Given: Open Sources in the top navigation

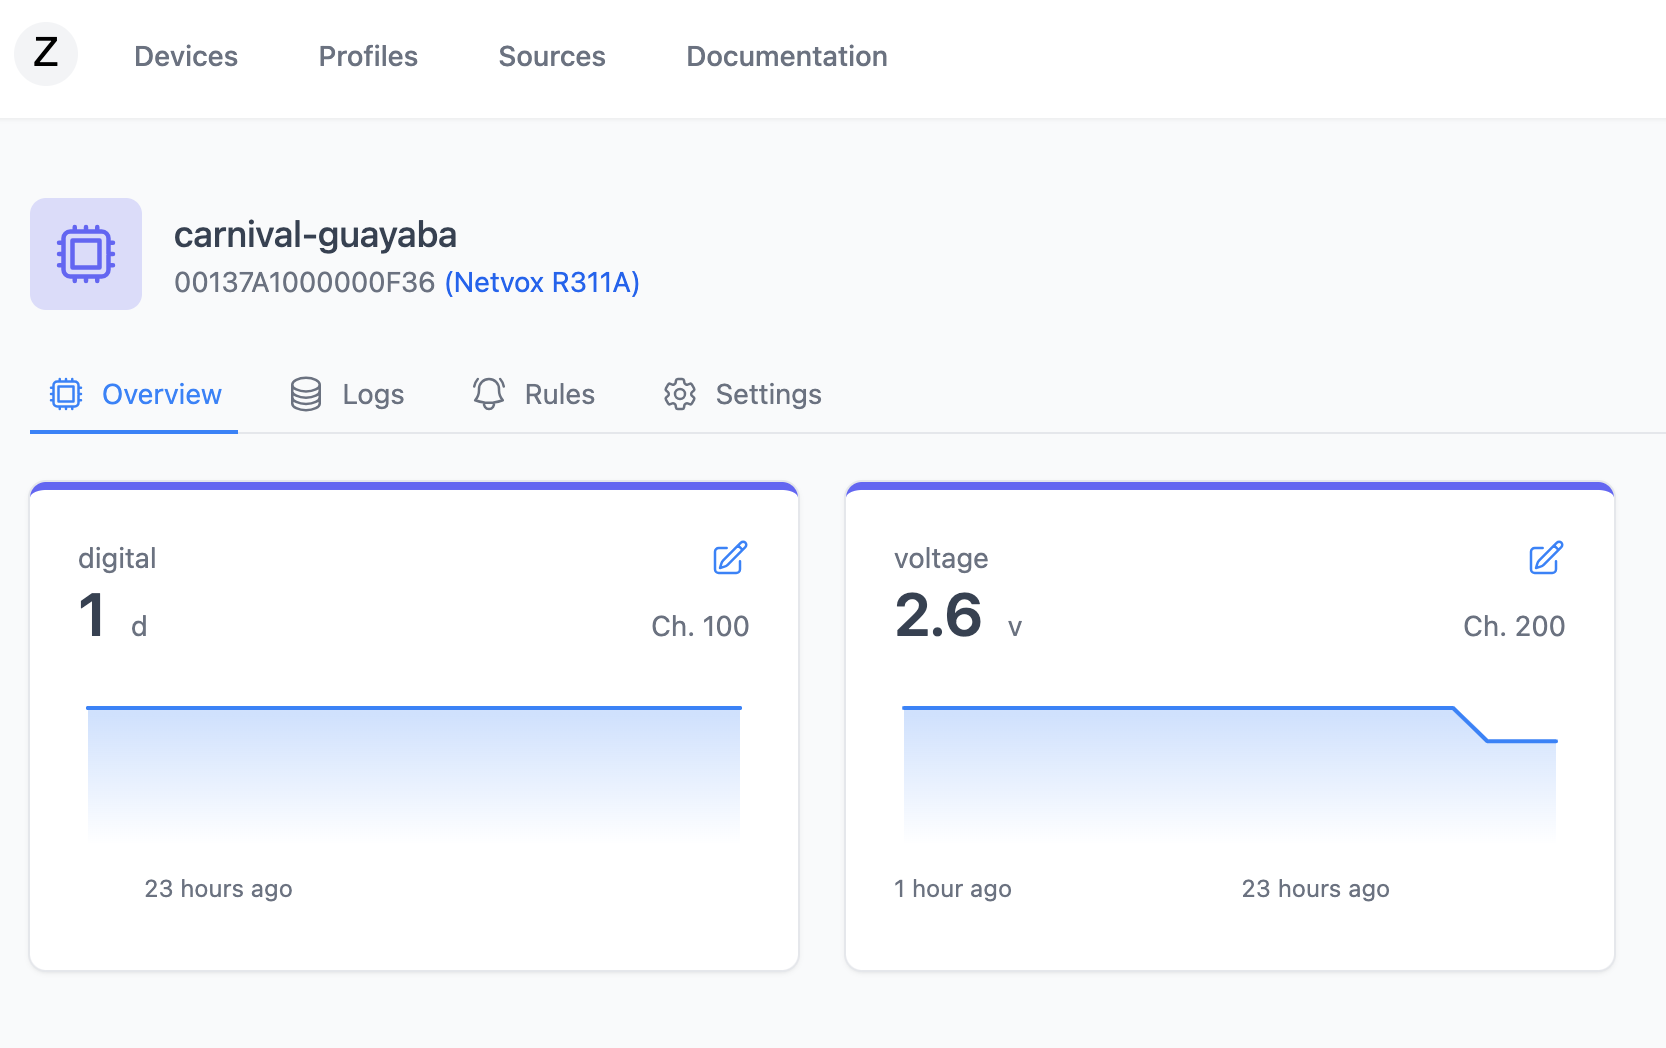Looking at the screenshot, I should pos(552,56).
